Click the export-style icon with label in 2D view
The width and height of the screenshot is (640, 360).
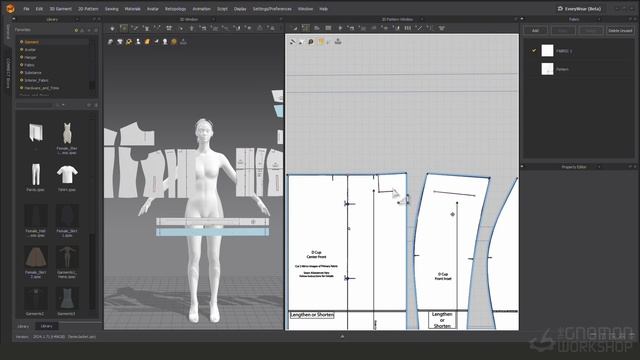pos(338,41)
